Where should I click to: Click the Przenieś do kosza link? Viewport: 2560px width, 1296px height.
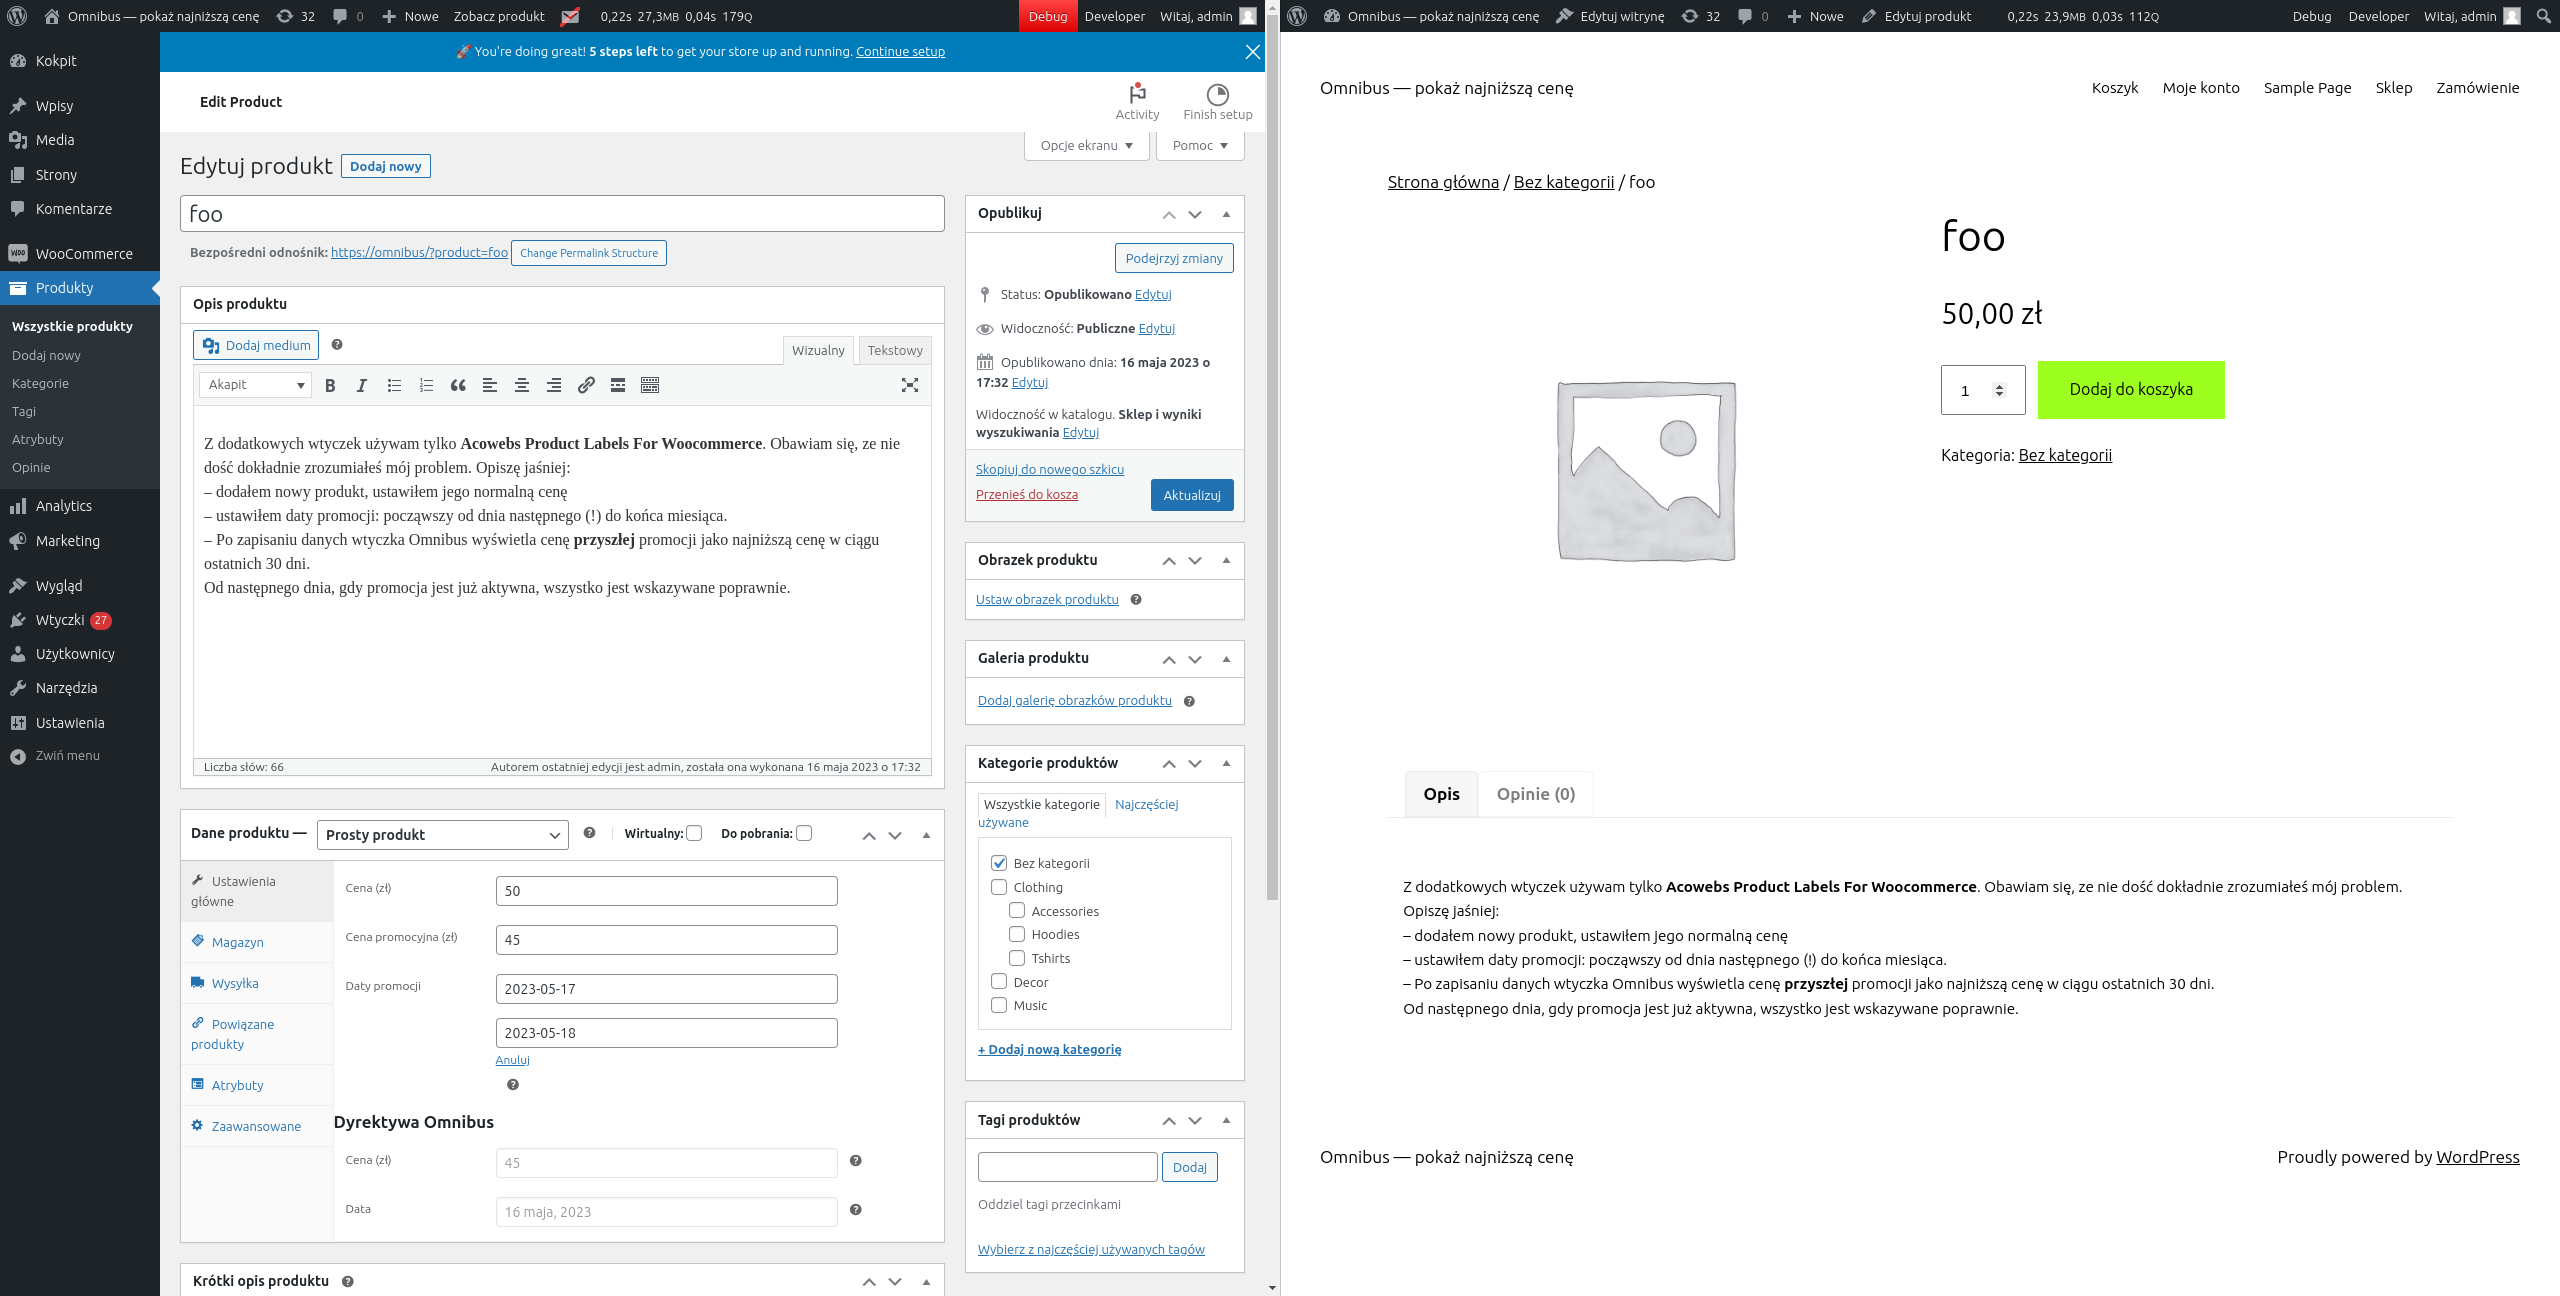pyautogui.click(x=1026, y=494)
